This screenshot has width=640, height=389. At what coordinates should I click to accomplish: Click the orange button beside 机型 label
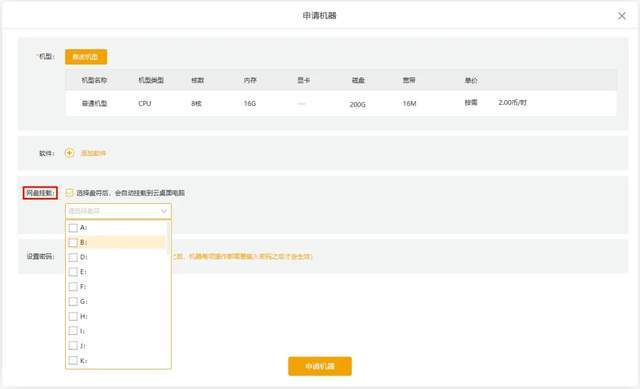(86, 57)
